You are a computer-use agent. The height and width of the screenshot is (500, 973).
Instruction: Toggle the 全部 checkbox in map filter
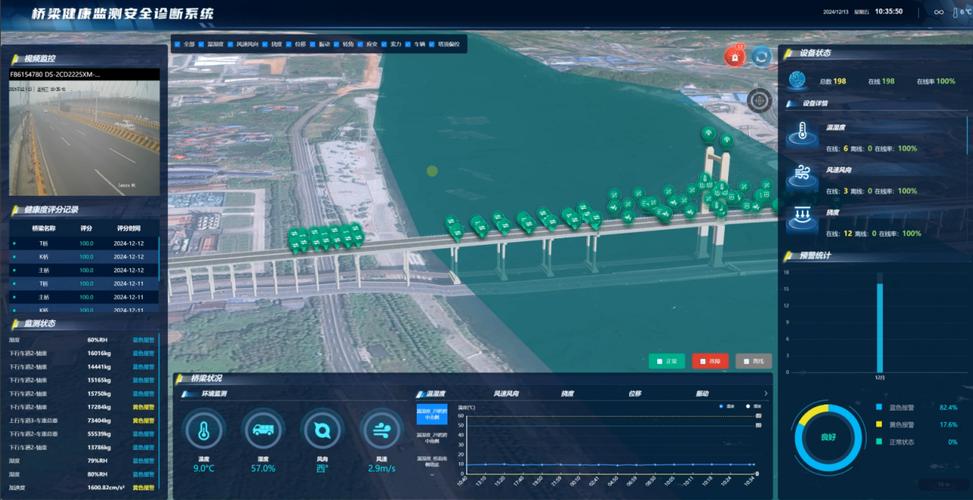coord(178,45)
